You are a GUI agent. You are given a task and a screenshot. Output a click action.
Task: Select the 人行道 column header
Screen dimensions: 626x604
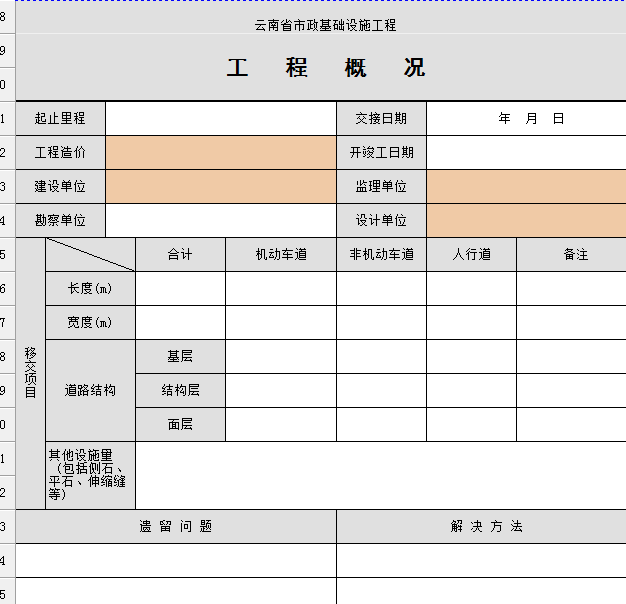coord(471,254)
